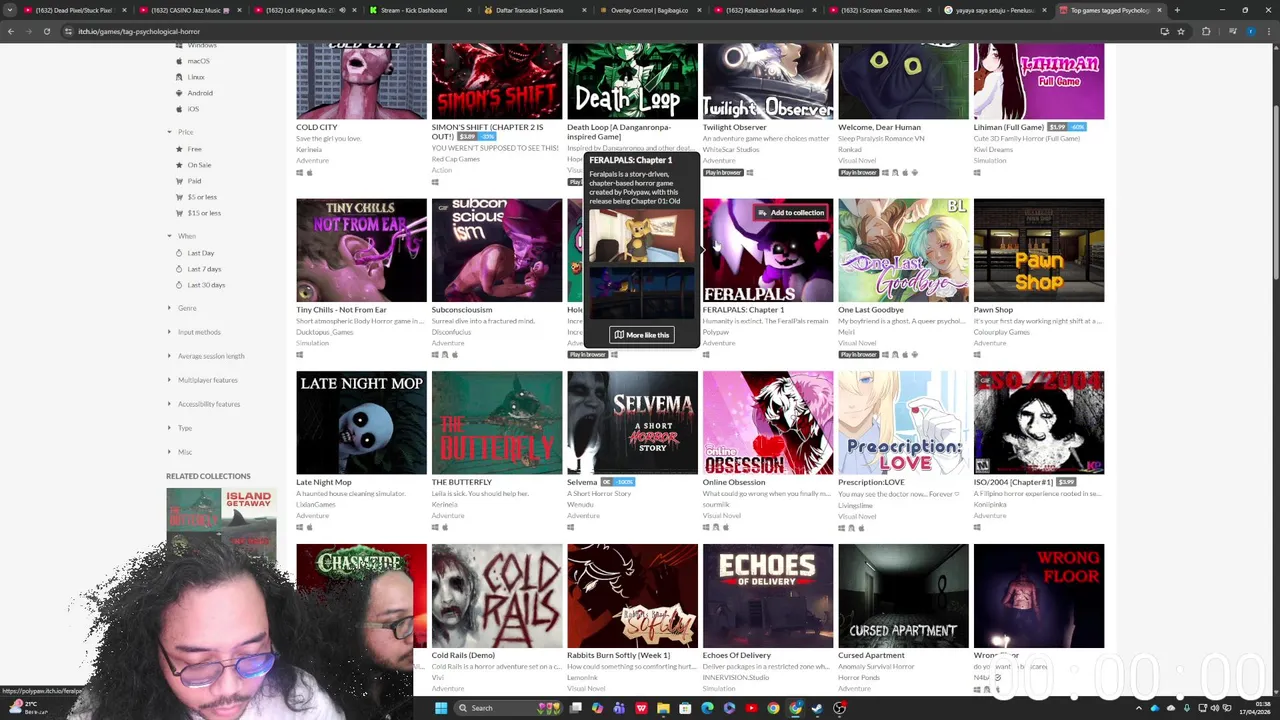Collapse the Price filter section

pyautogui.click(x=180, y=132)
